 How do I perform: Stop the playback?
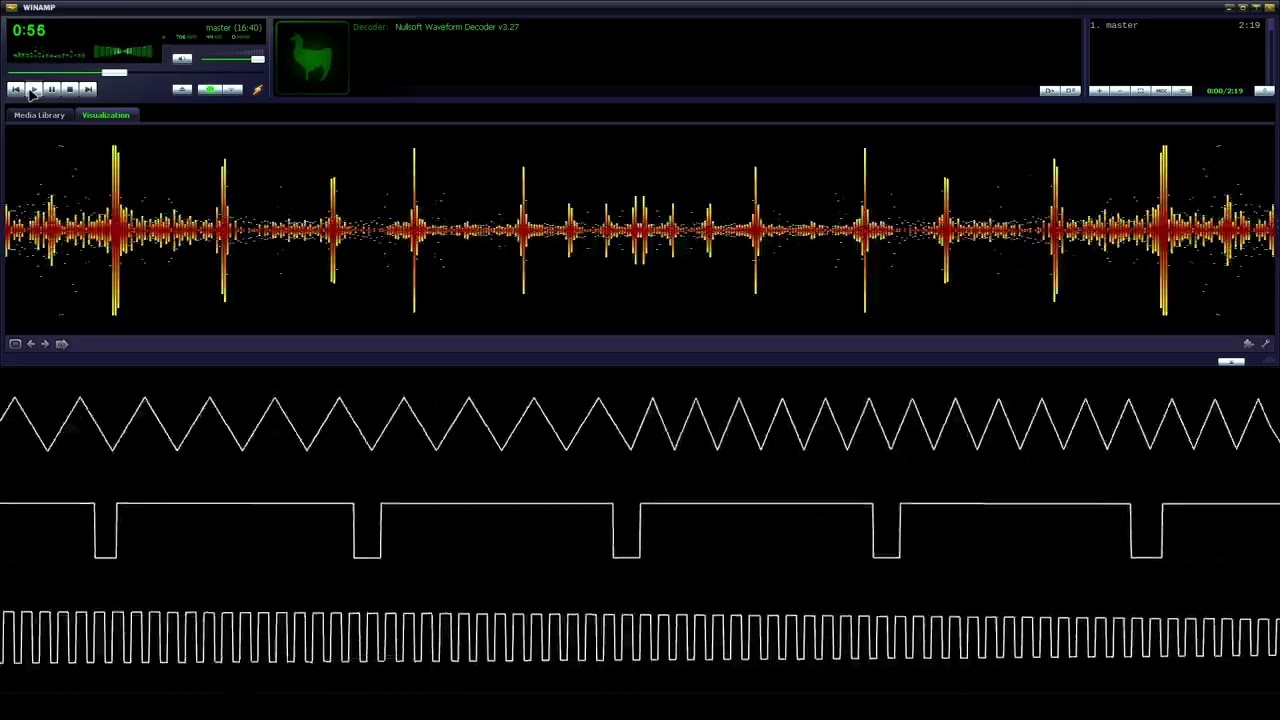tap(69, 89)
